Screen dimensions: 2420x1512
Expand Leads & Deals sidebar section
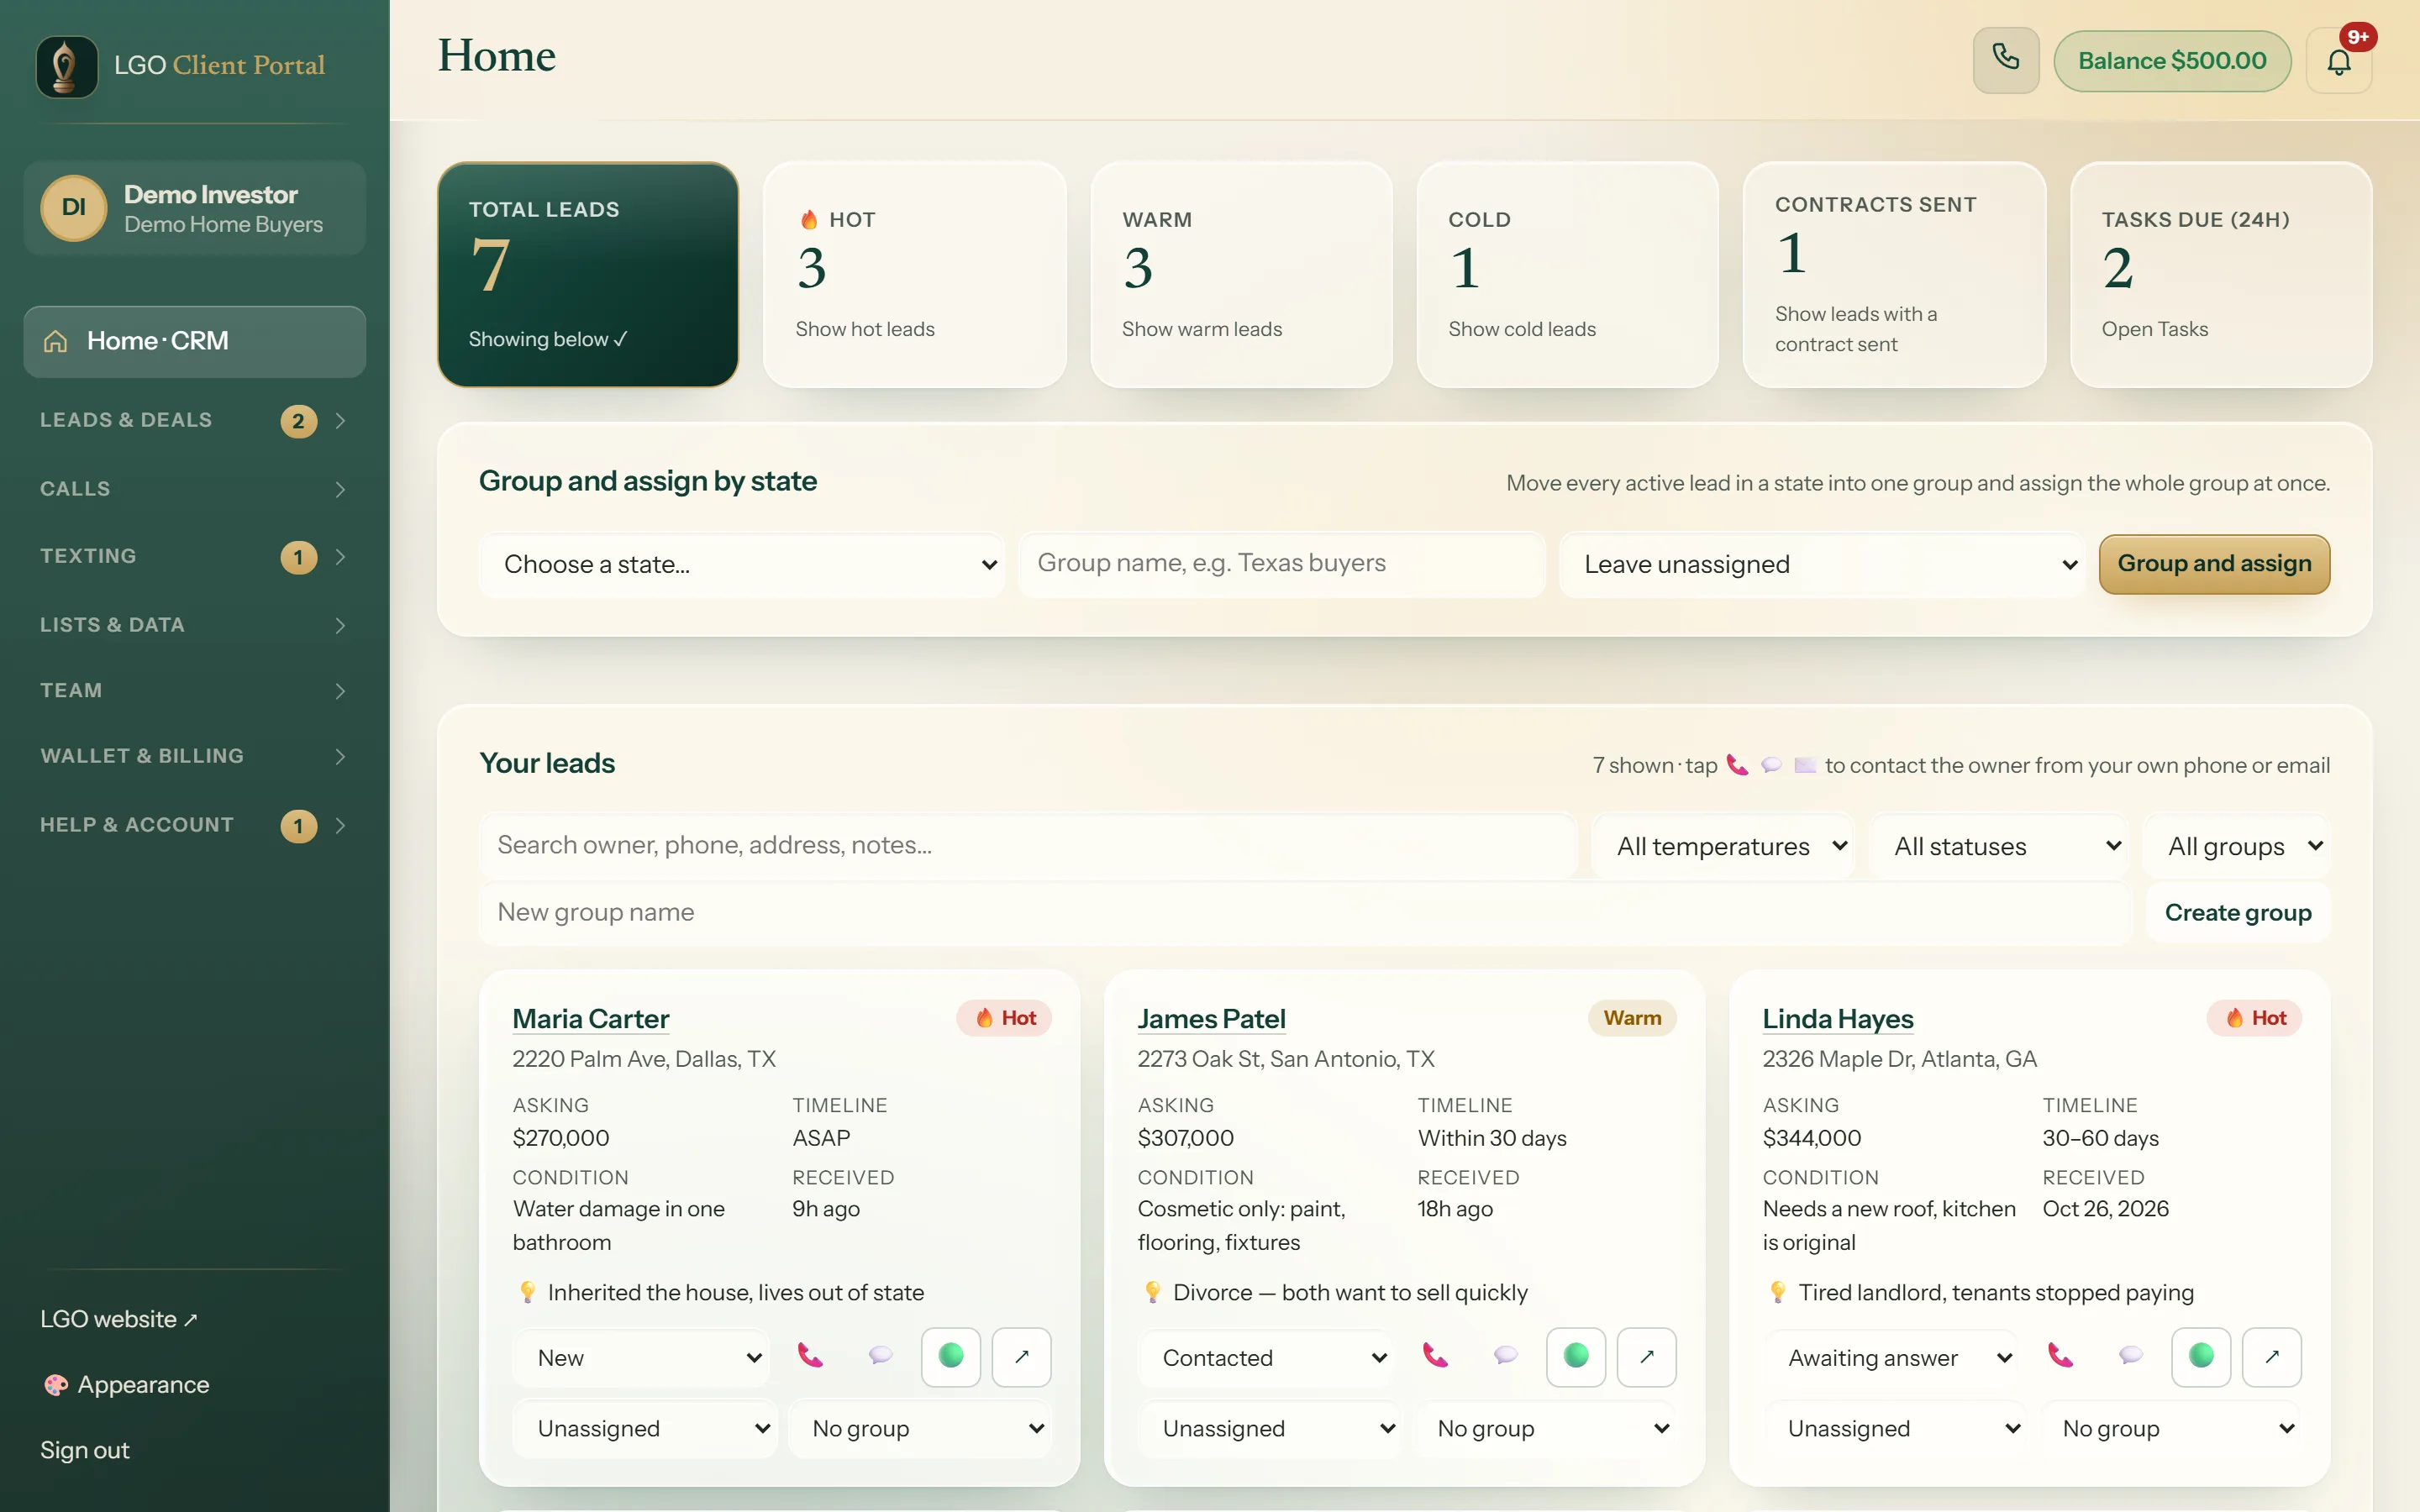point(195,421)
